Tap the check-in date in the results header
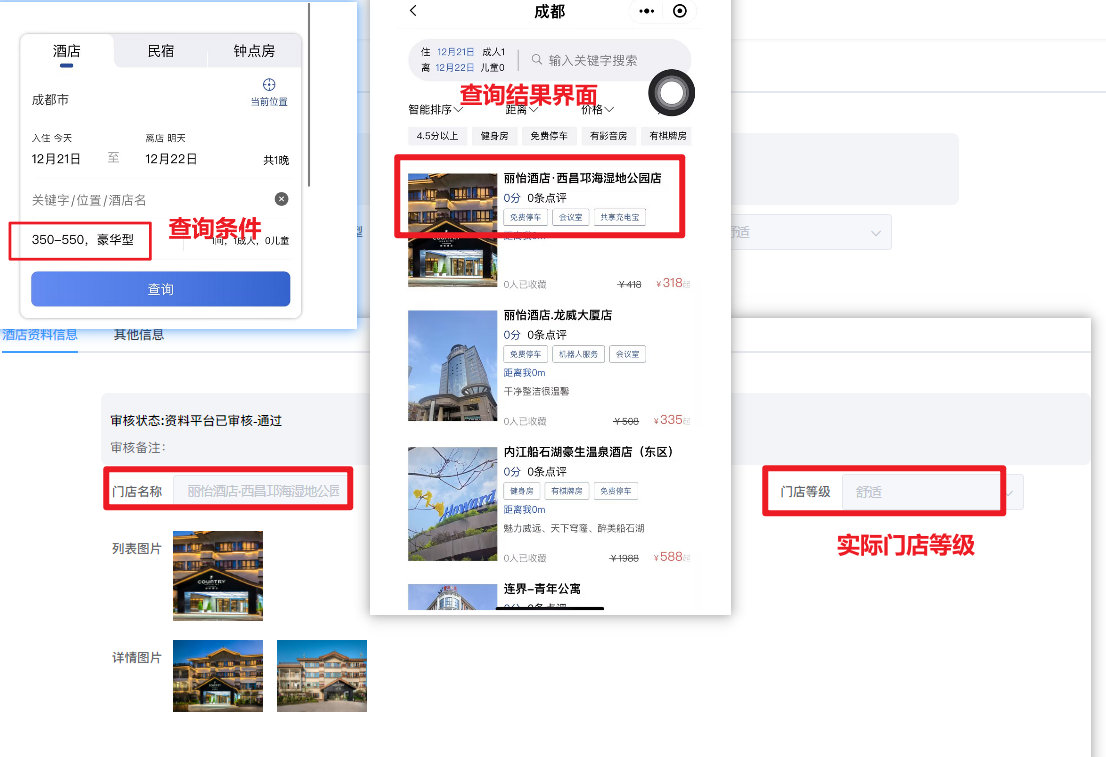 pos(455,52)
